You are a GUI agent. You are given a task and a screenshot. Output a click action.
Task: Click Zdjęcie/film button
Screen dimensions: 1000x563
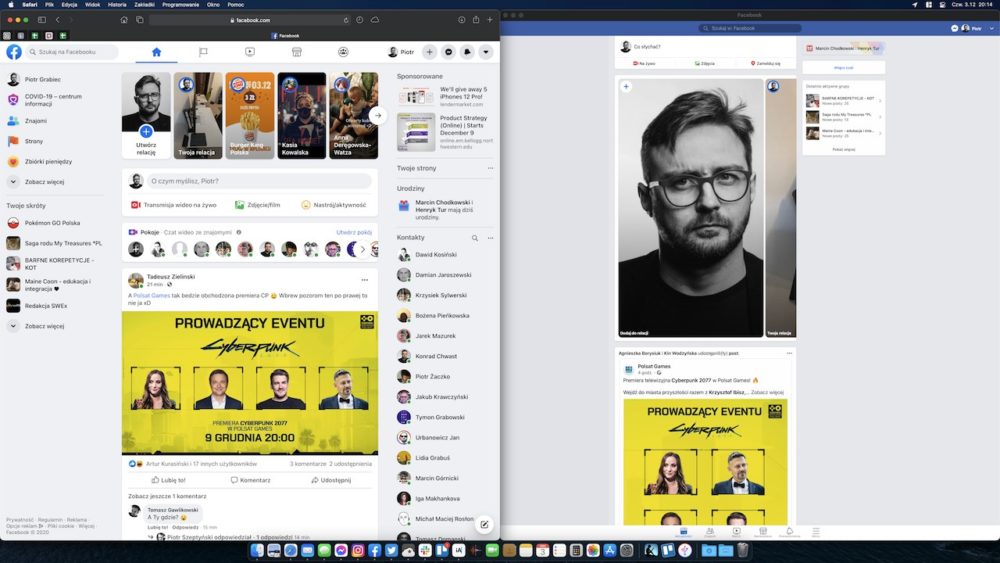pos(258,205)
